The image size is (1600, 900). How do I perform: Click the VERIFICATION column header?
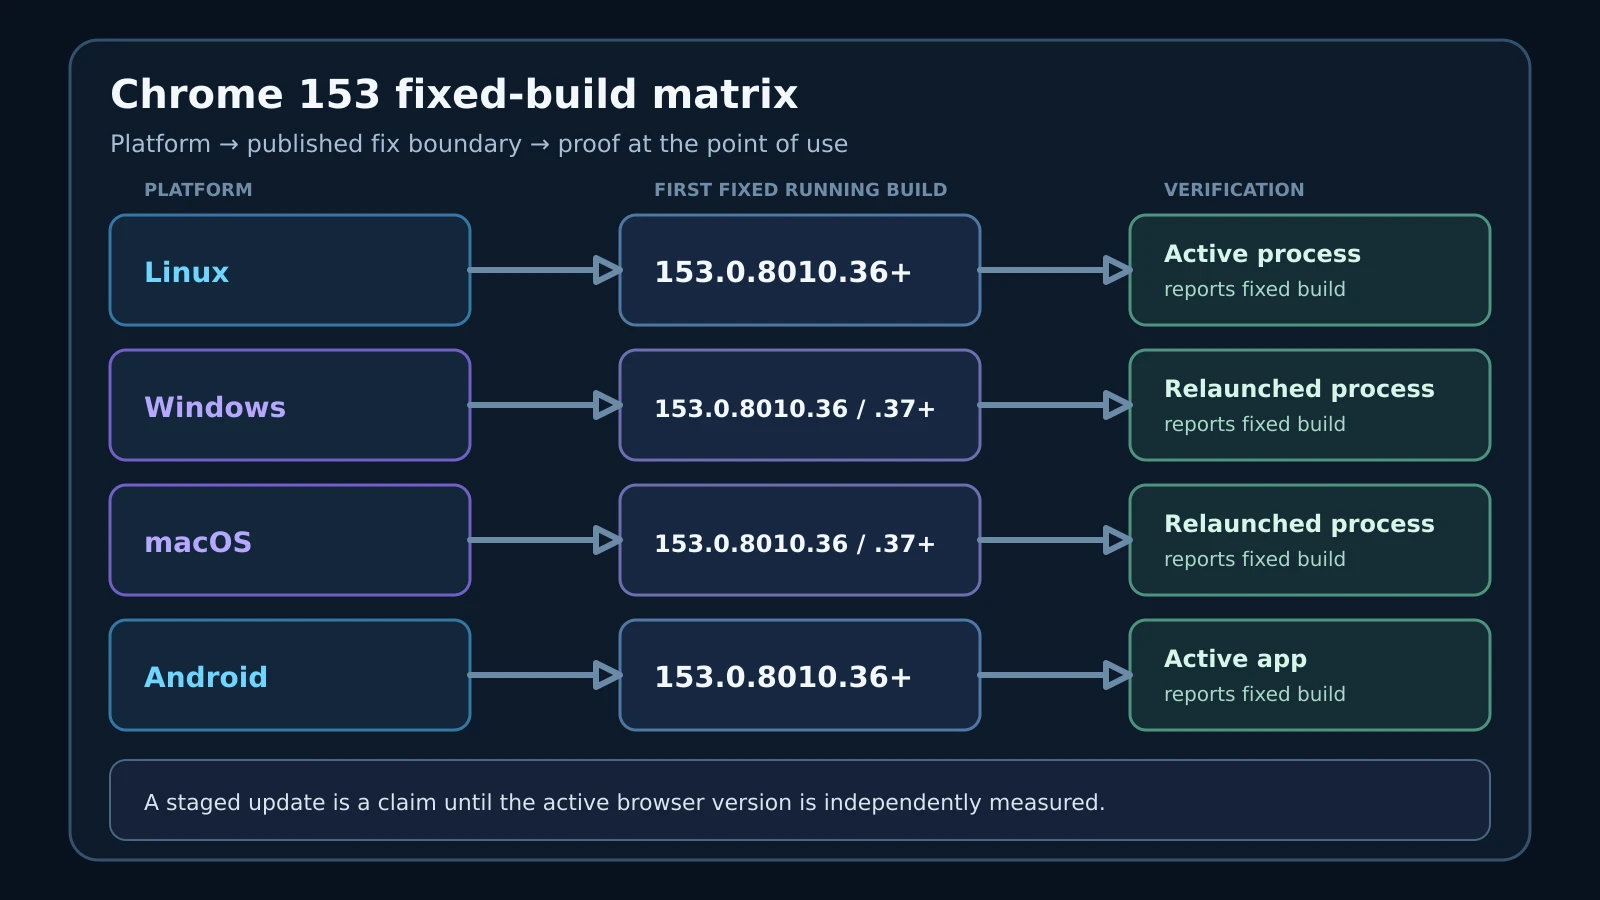coord(1234,190)
